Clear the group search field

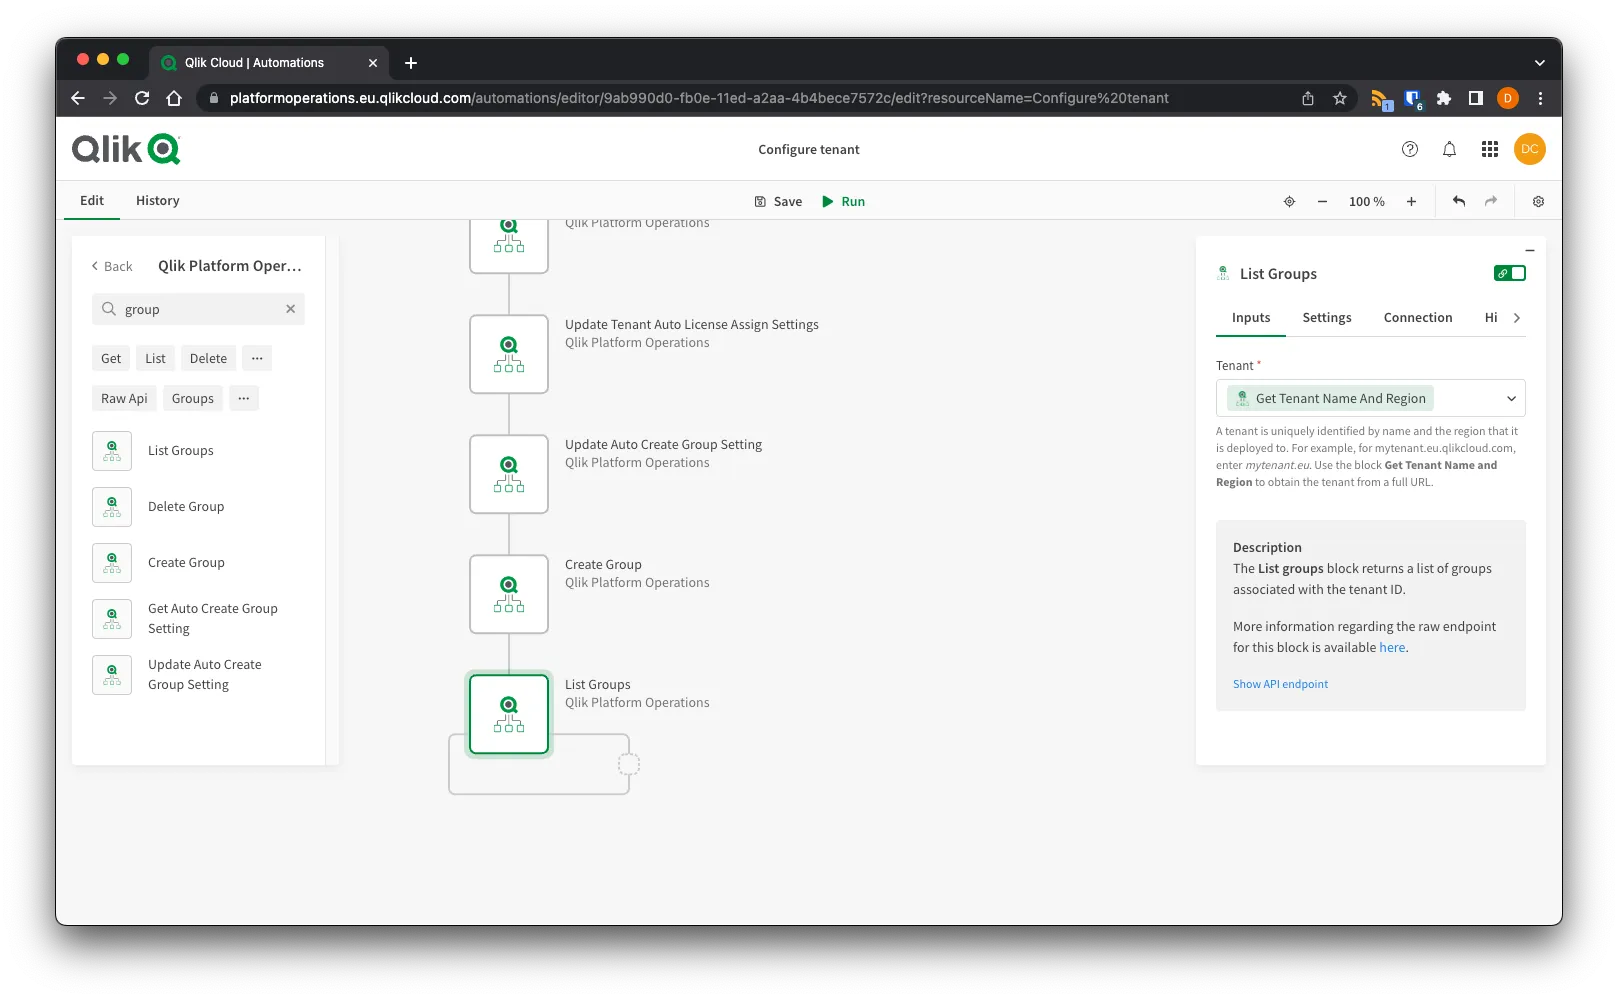290,309
